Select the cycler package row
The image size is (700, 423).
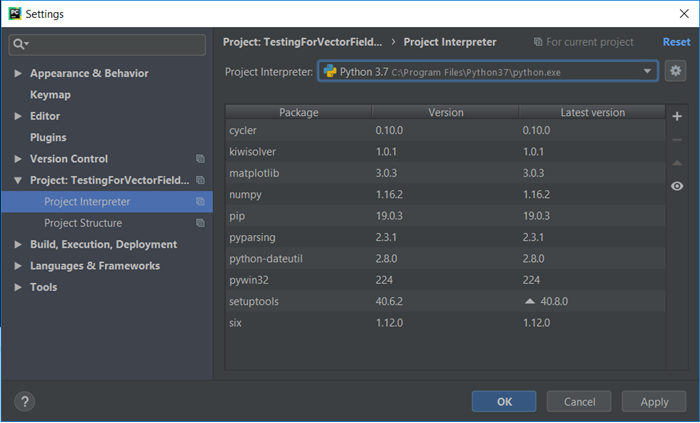[445, 130]
